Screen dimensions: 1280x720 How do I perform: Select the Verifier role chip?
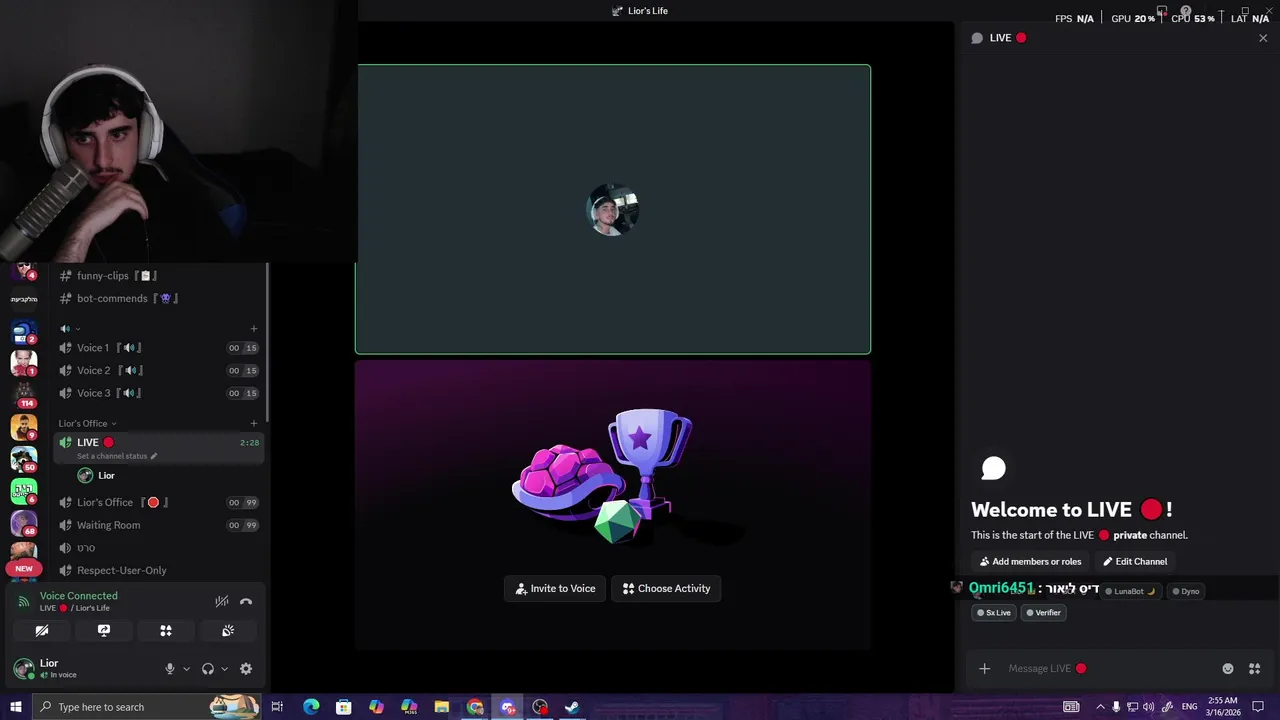1043,613
